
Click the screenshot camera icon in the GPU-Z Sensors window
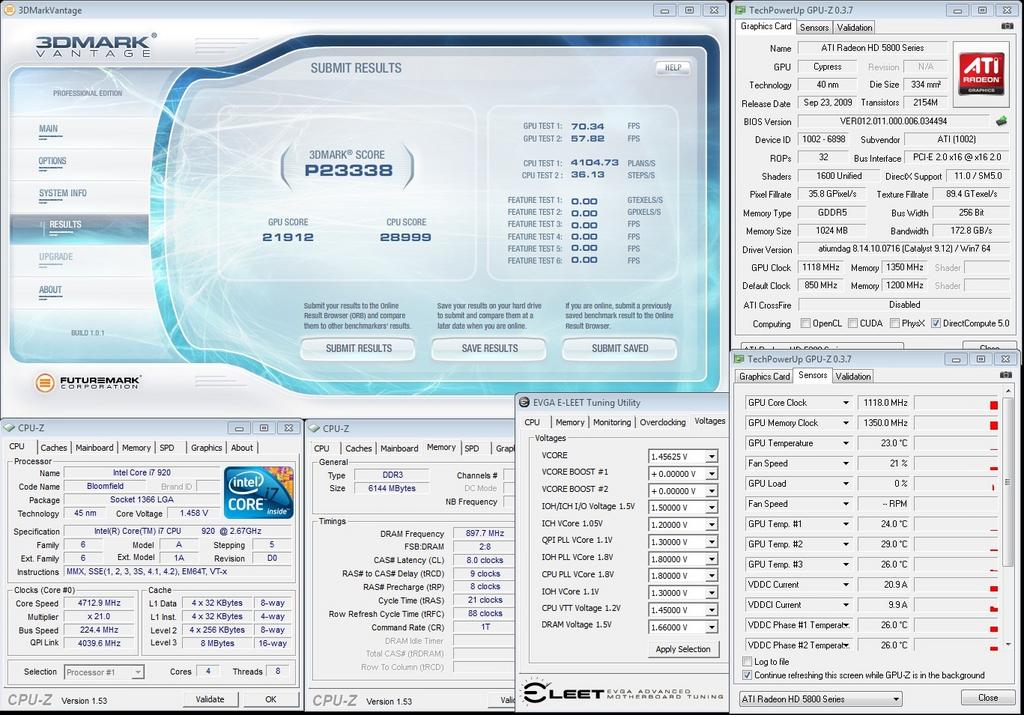[1006, 375]
